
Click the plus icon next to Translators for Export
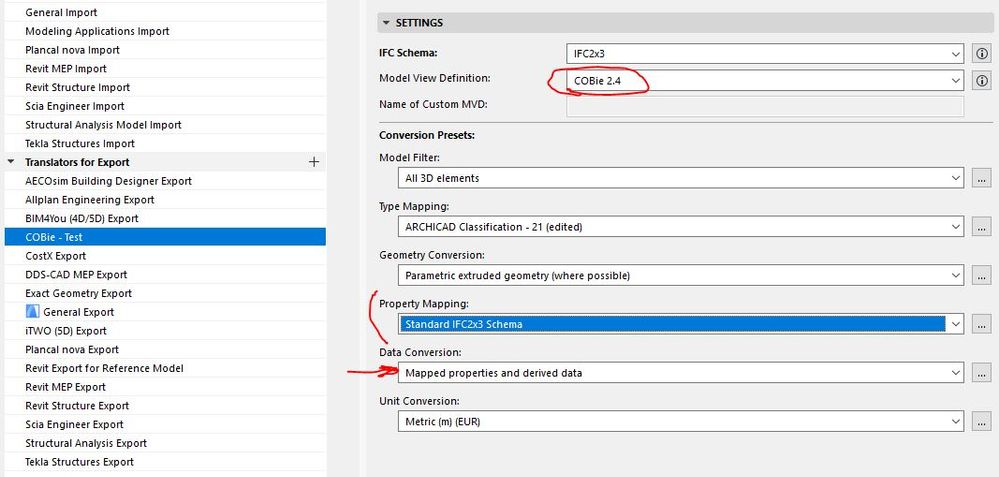point(314,162)
